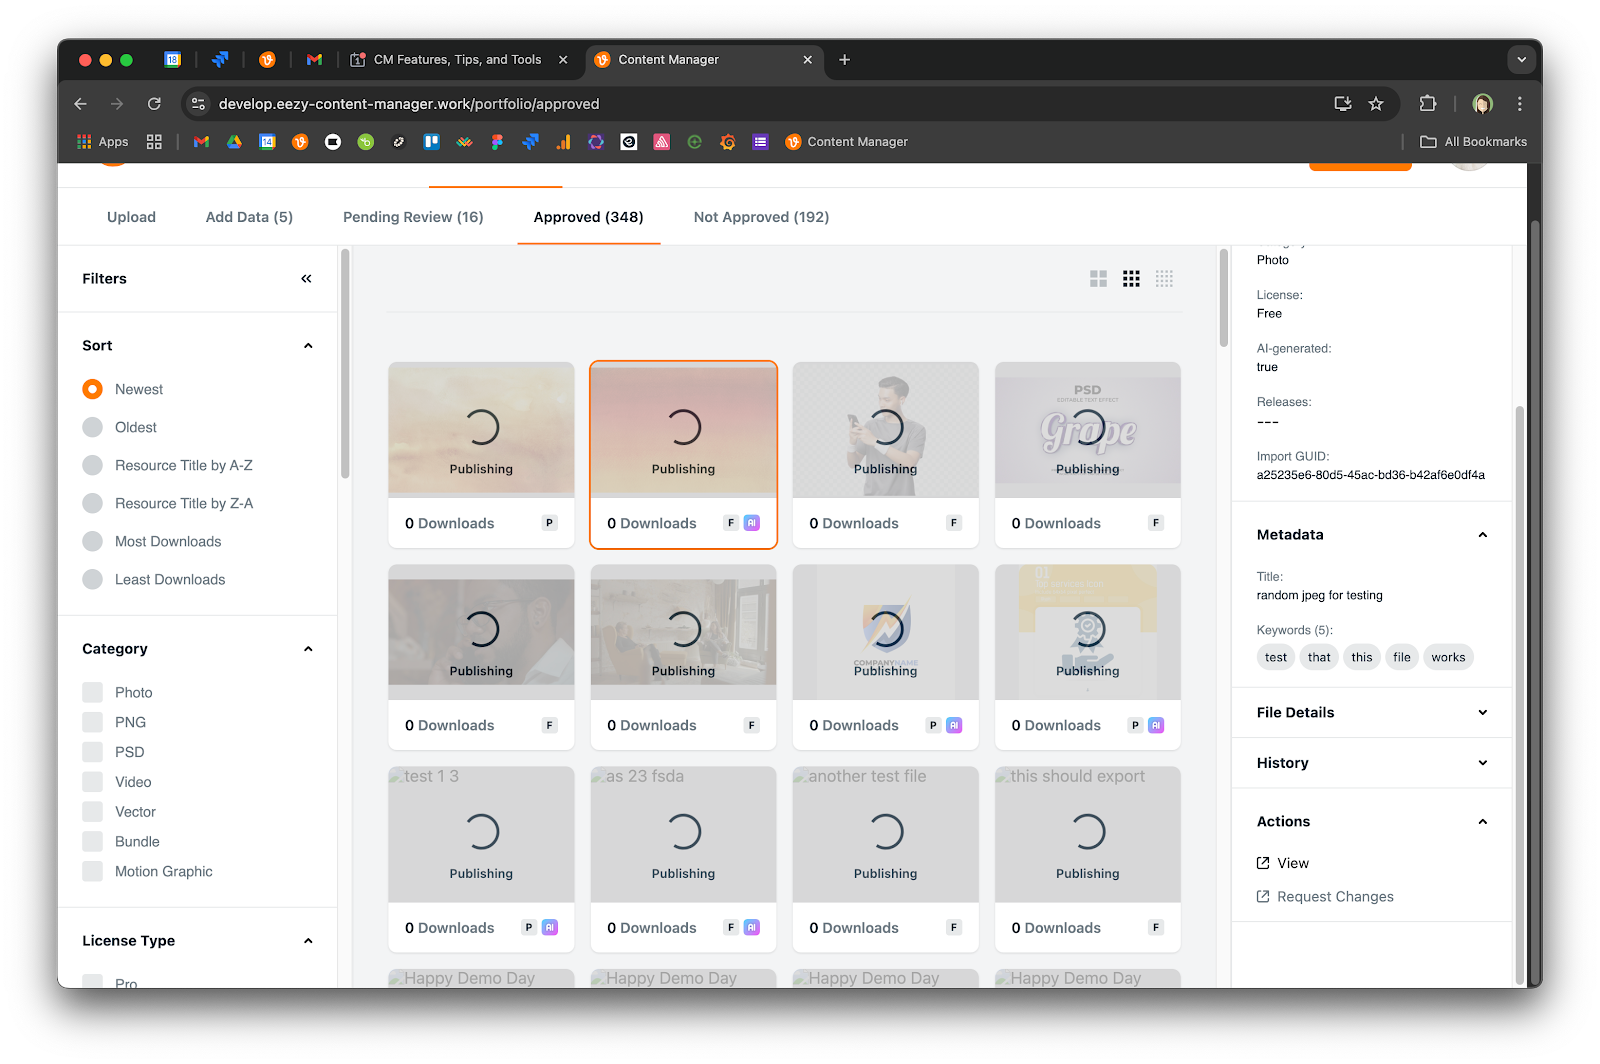Select the medium grid view icon
1600x1064 pixels.
[1131, 279]
